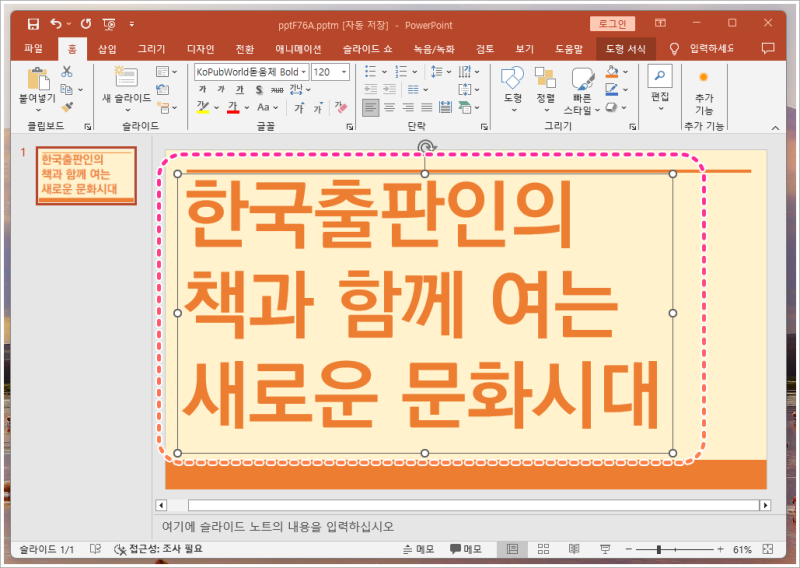Click the accessibility check status icon
The width and height of the screenshot is (800, 568).
(120, 549)
